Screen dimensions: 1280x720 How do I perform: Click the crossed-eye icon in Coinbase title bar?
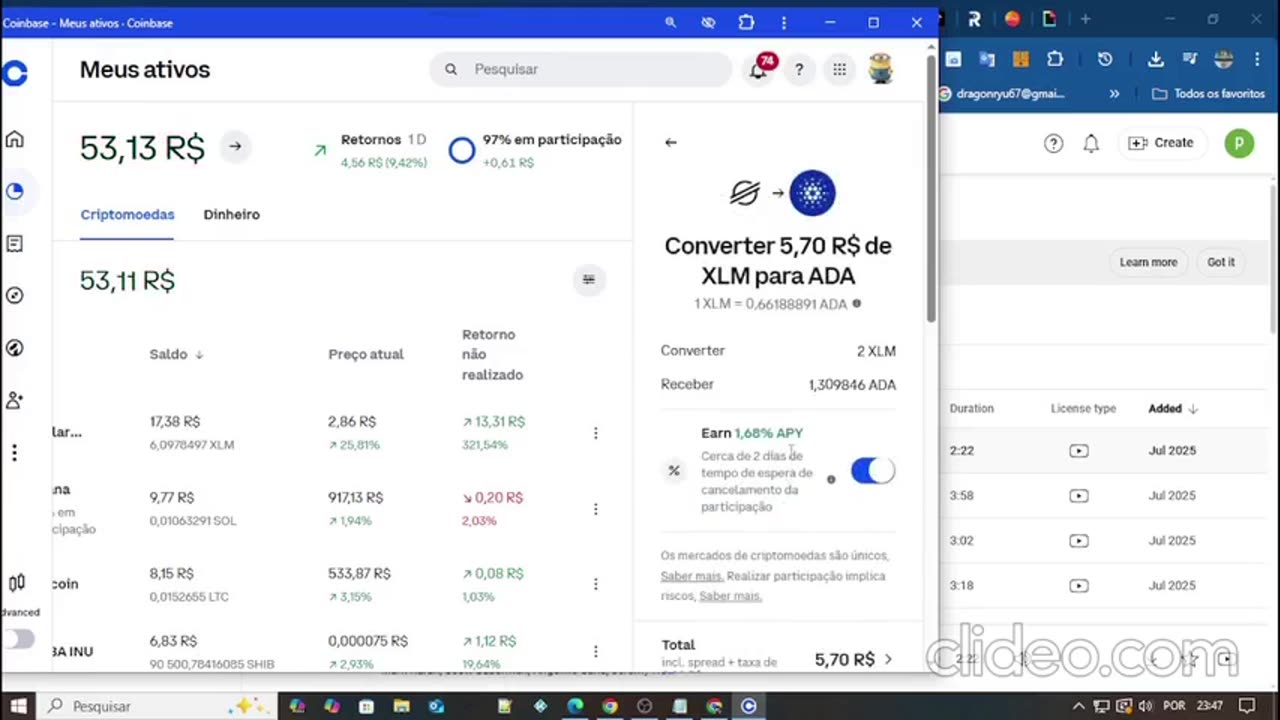tap(709, 22)
